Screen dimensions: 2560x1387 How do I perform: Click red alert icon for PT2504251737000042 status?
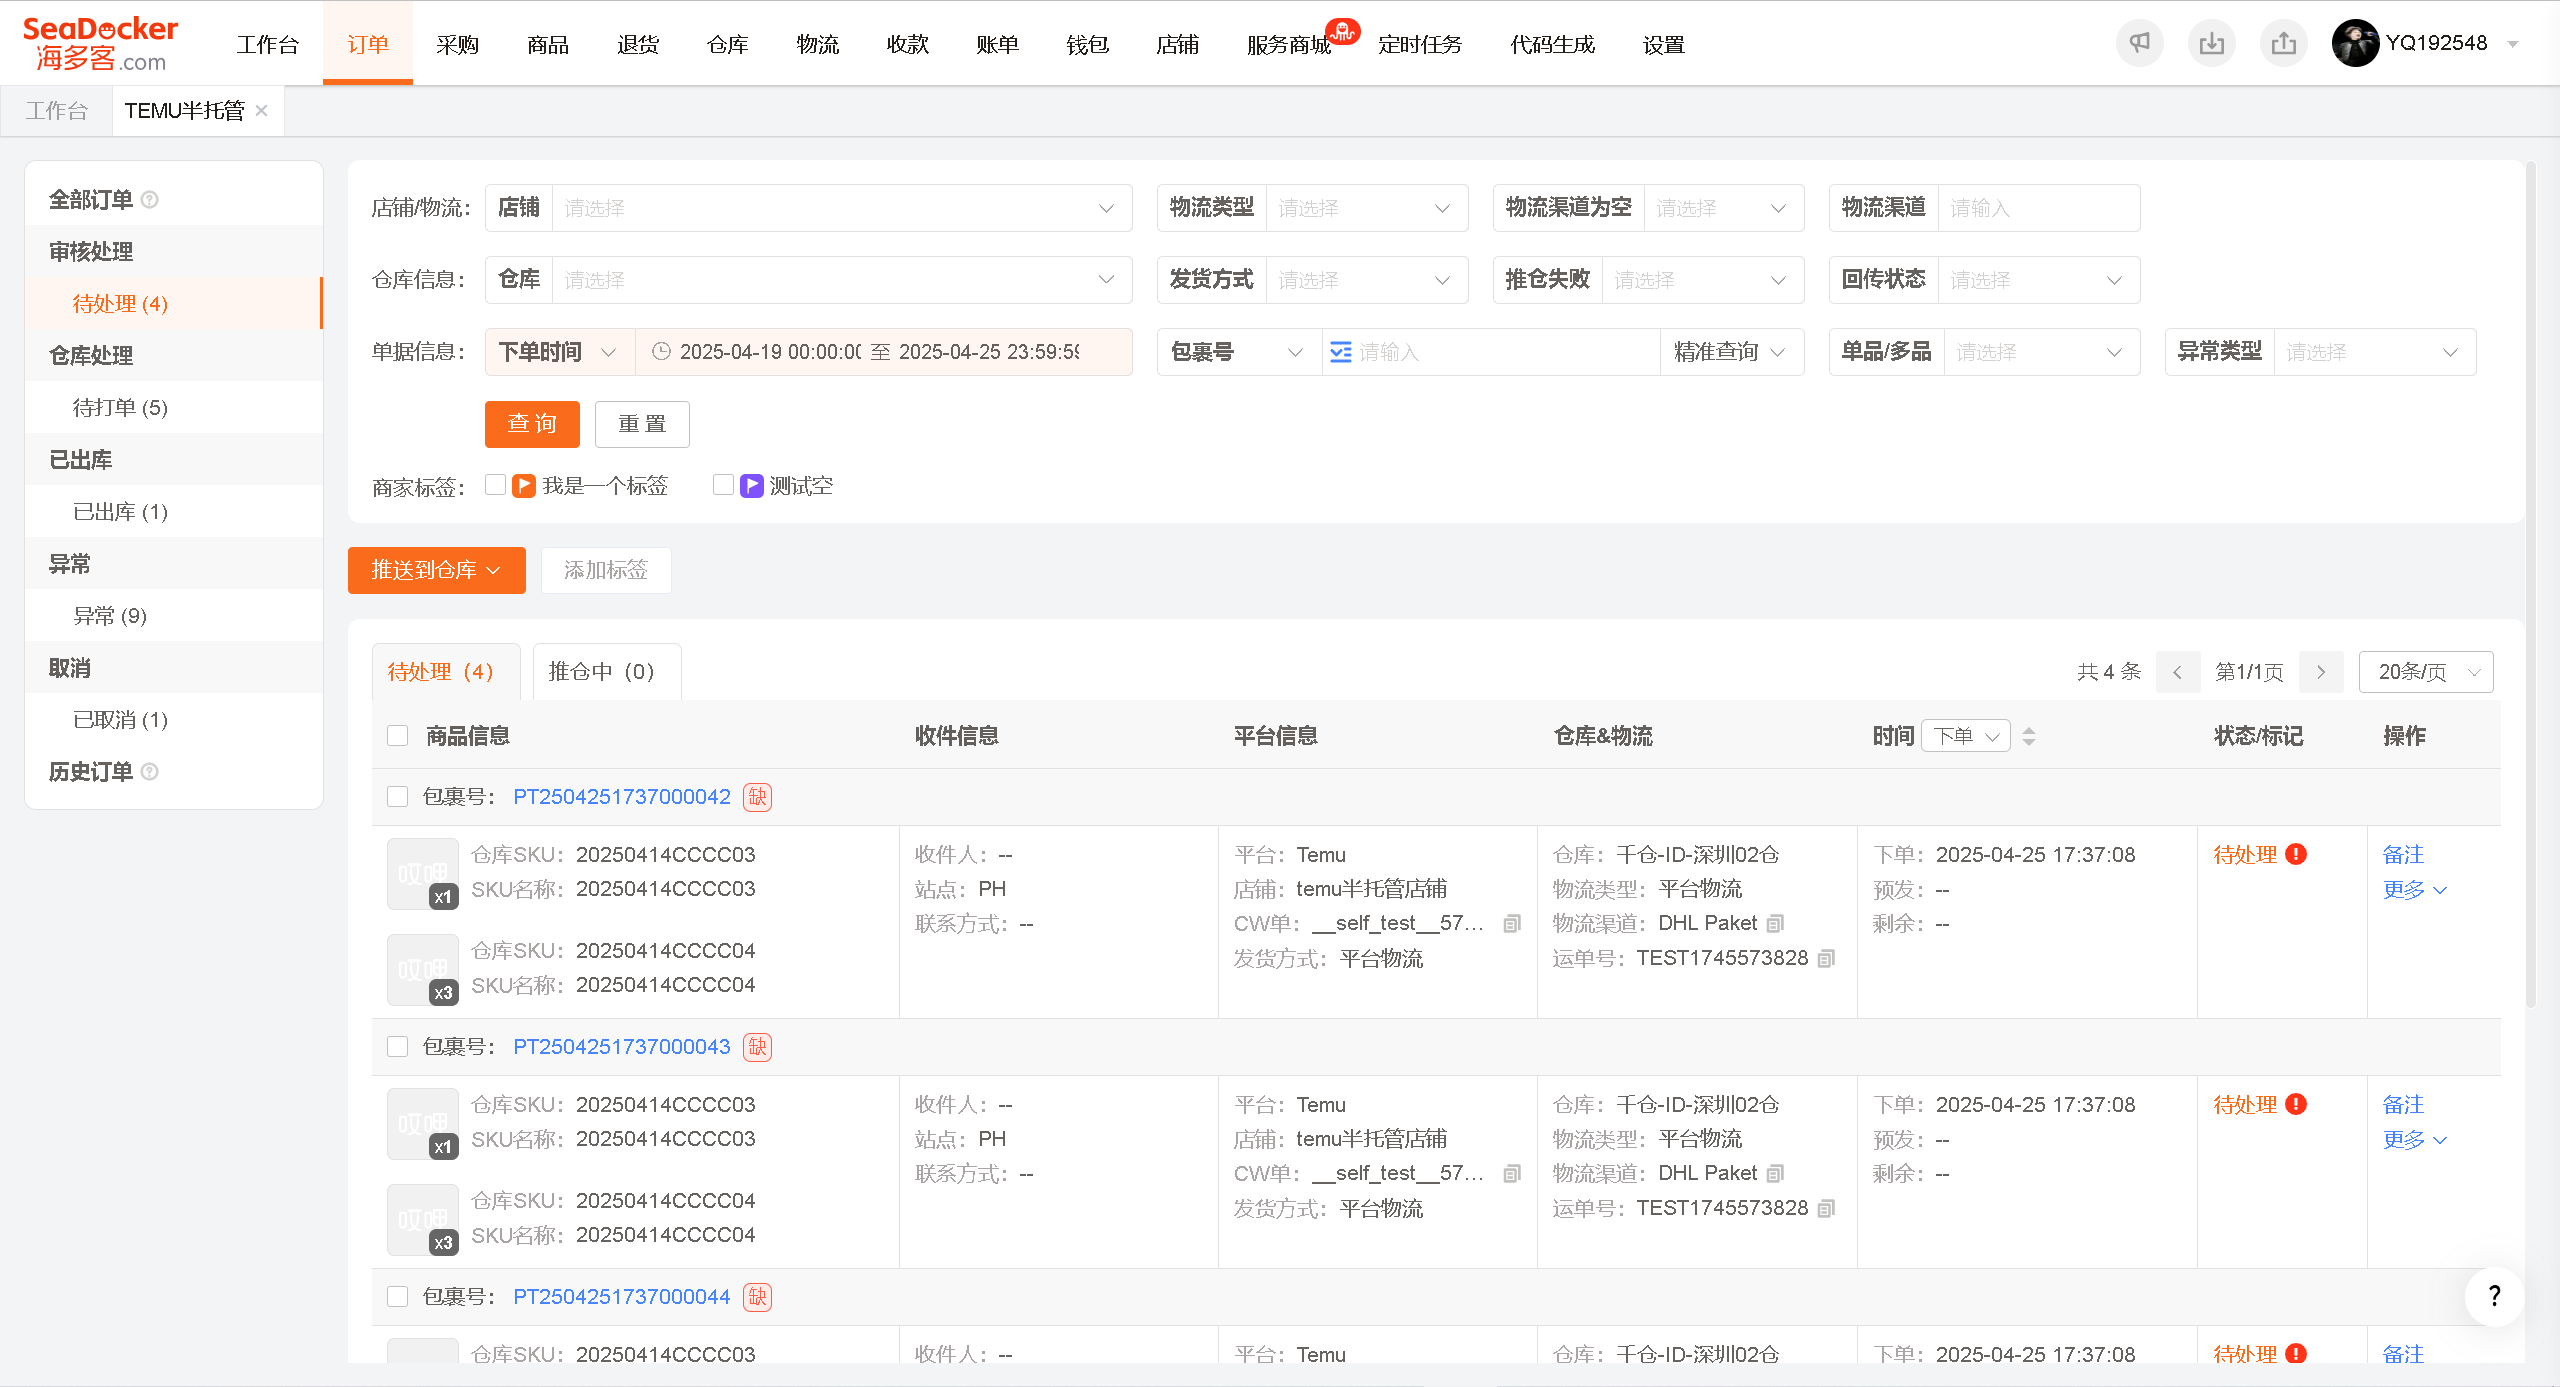tap(2296, 854)
